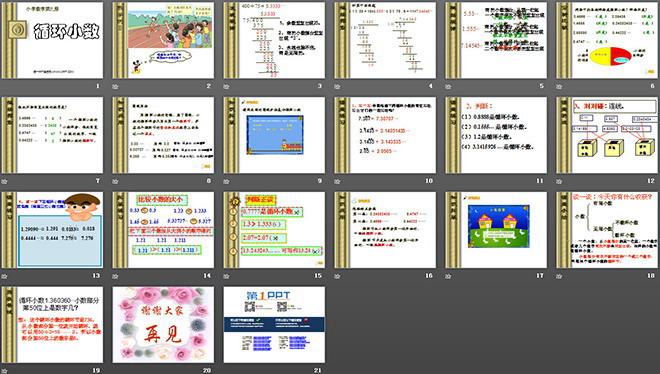Click the animation star icon under slide 6
660x374 pixels.
(x=559, y=86)
